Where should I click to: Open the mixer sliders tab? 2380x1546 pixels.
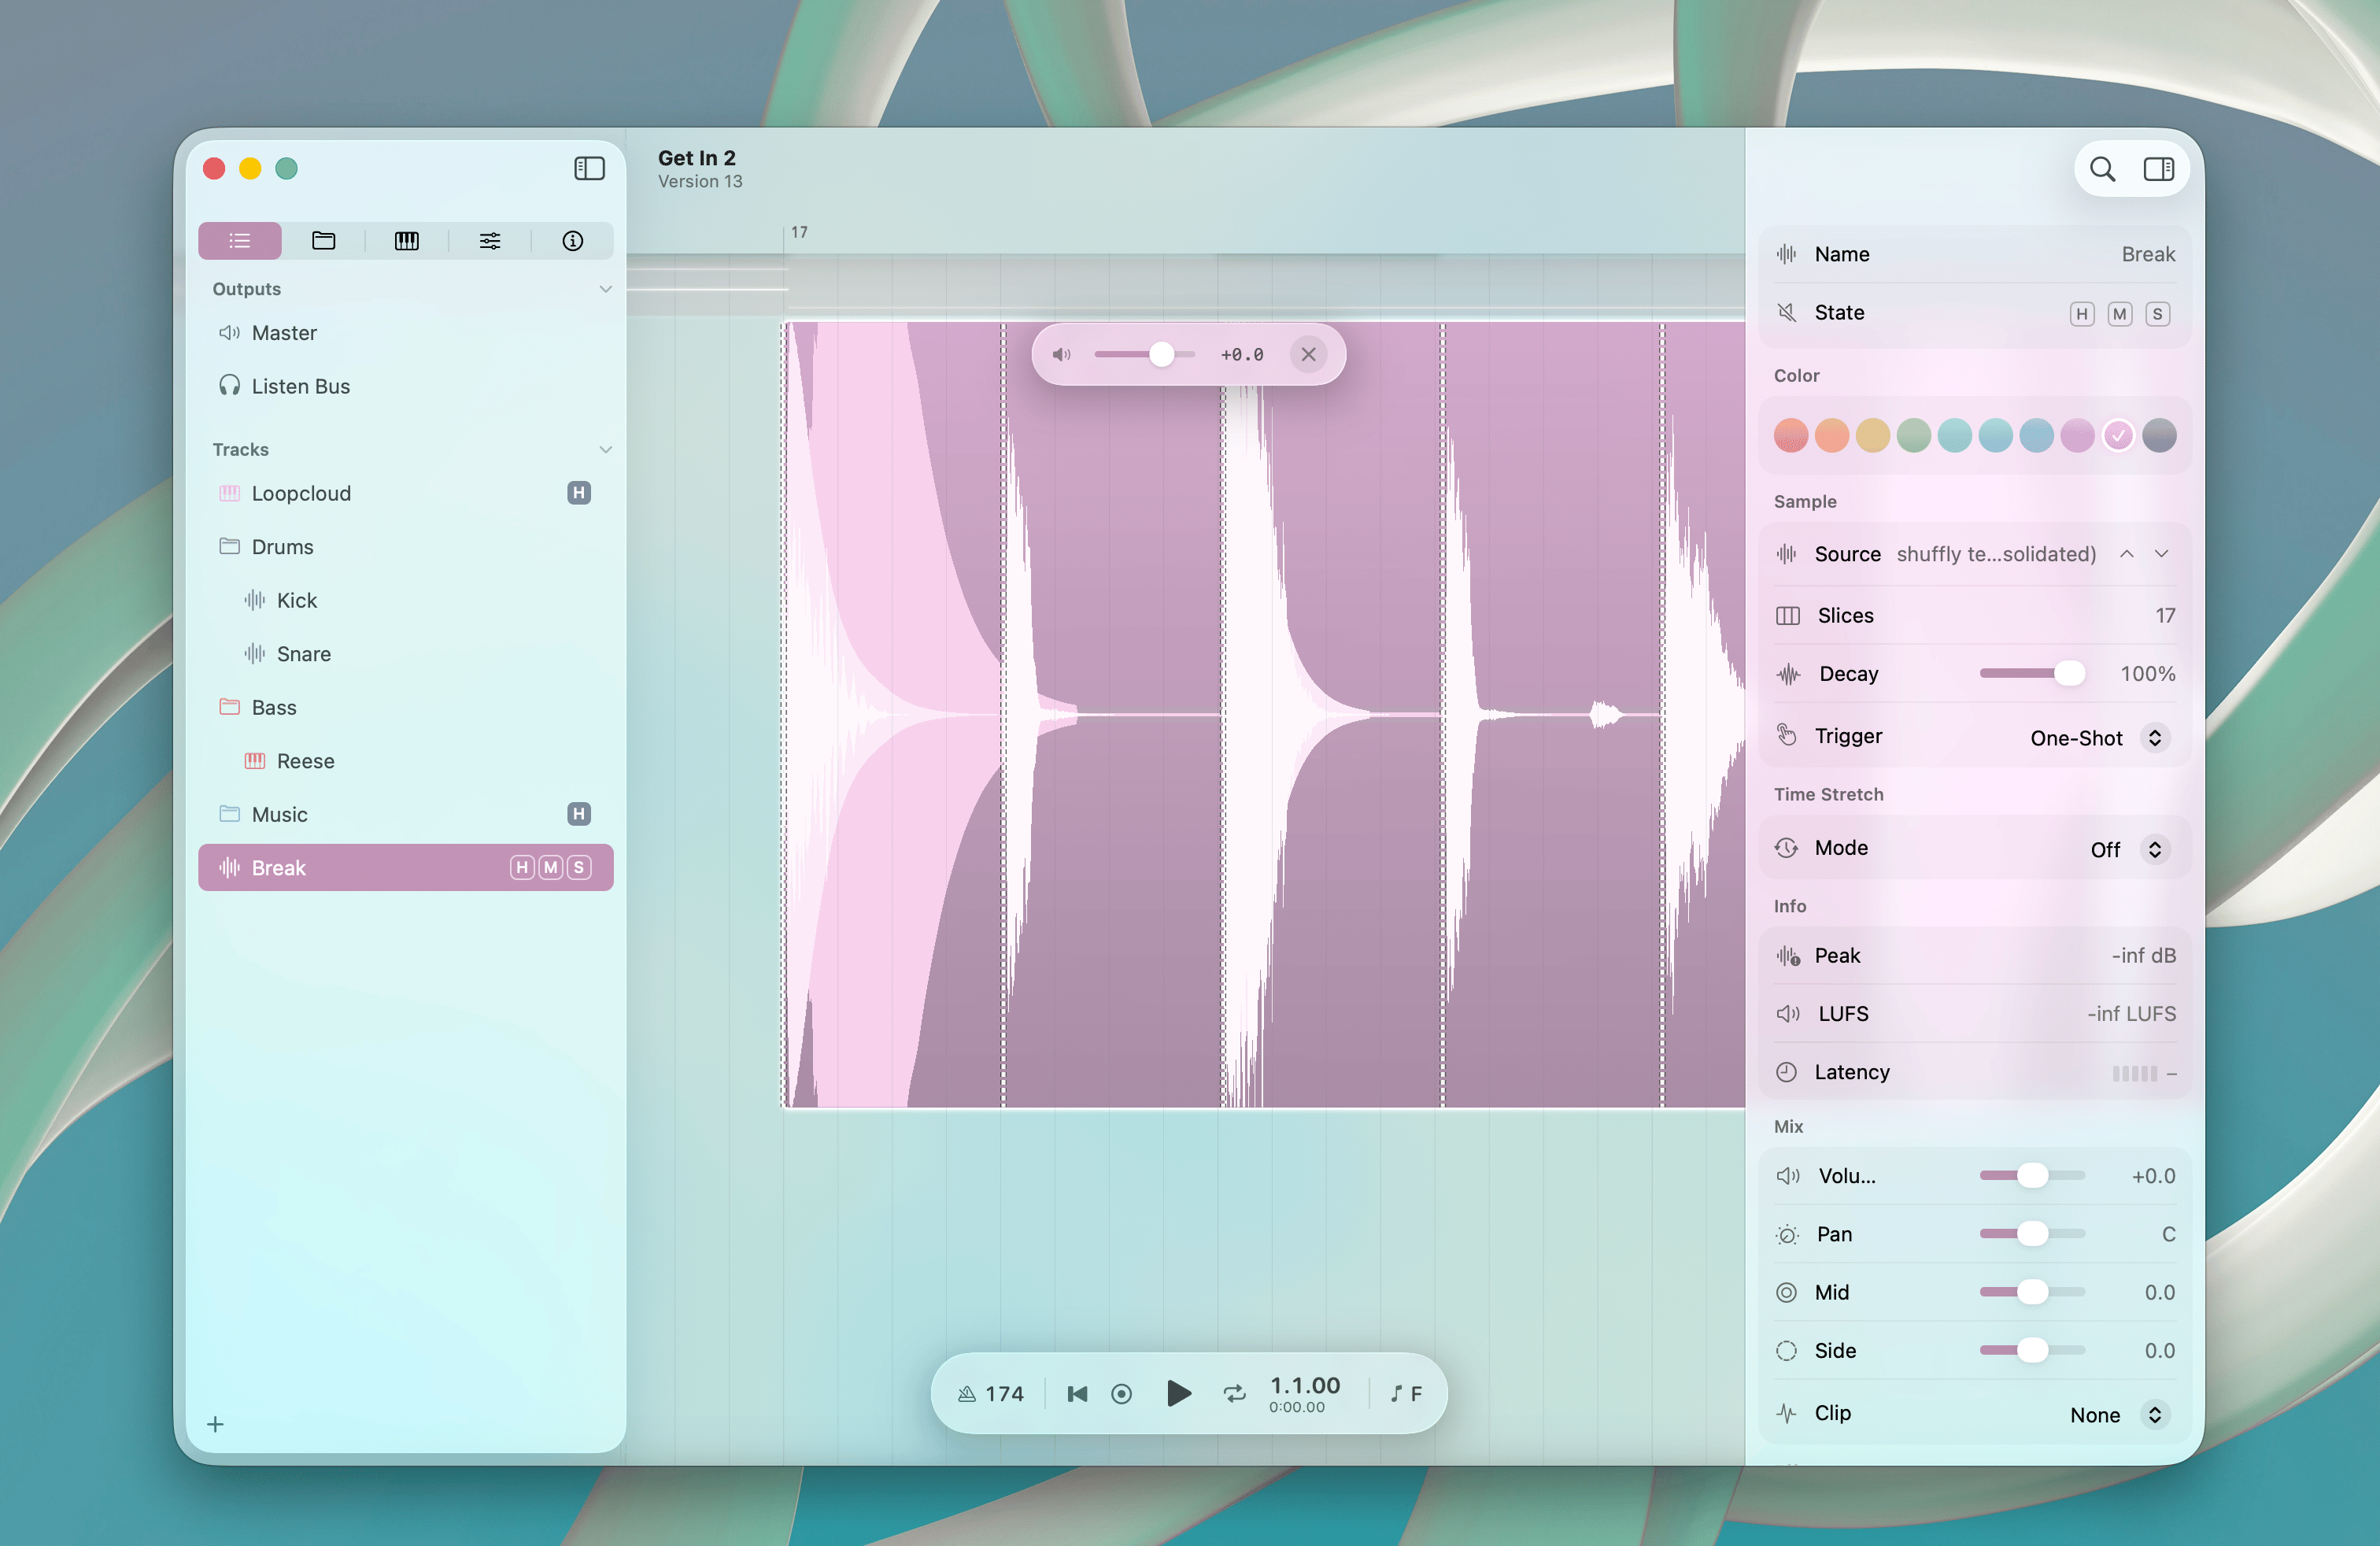click(x=490, y=241)
